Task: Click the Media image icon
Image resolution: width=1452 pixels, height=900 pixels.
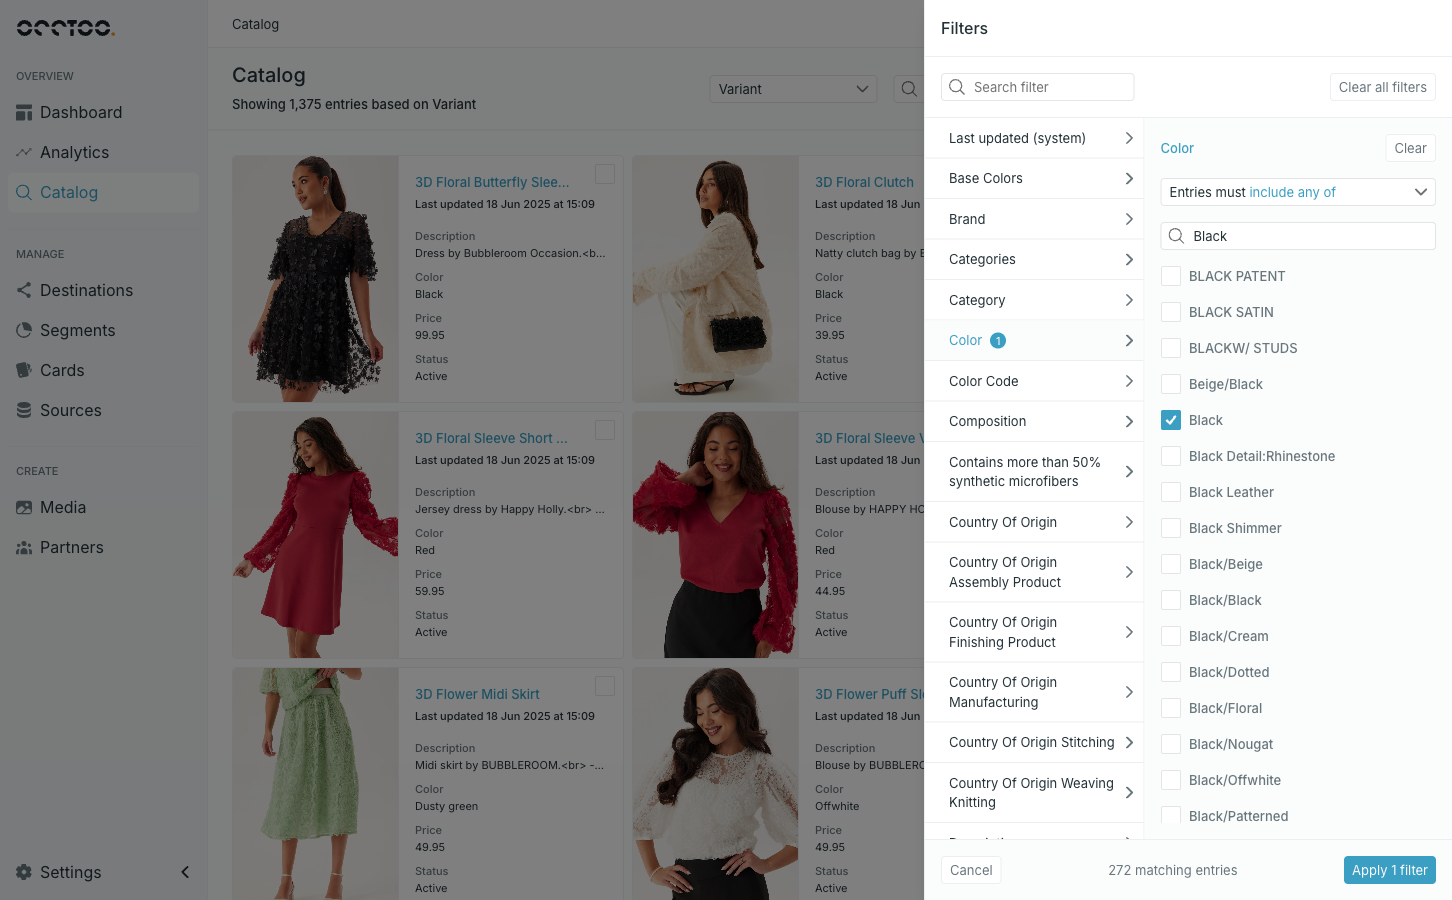Action: (x=24, y=507)
